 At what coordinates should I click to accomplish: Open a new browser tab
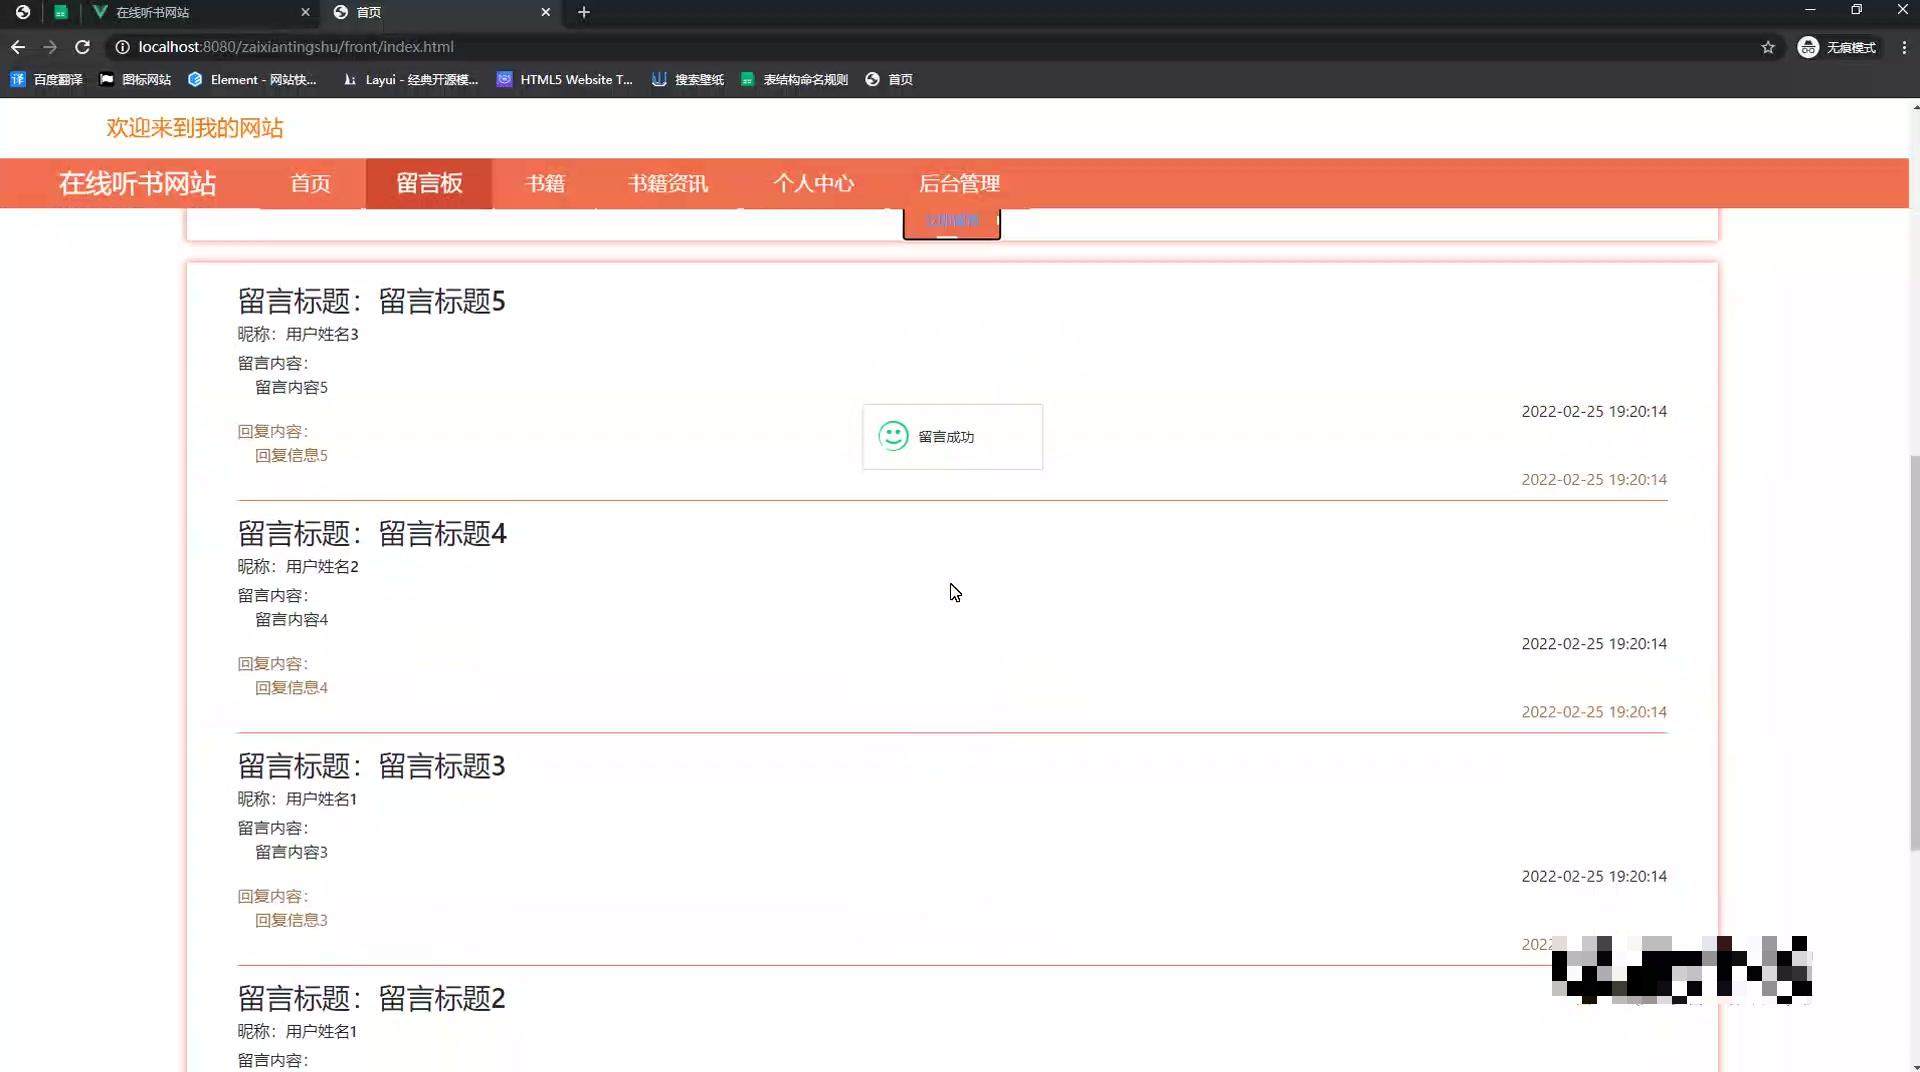[x=584, y=12]
